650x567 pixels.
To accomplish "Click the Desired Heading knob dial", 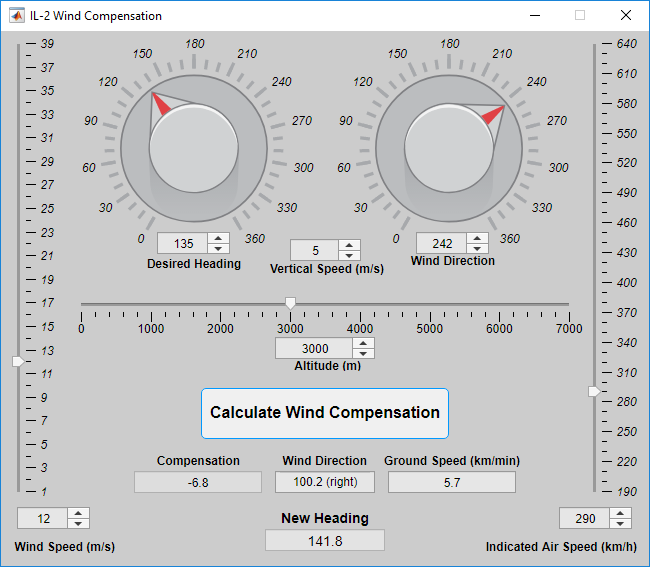I will pyautogui.click(x=194, y=150).
